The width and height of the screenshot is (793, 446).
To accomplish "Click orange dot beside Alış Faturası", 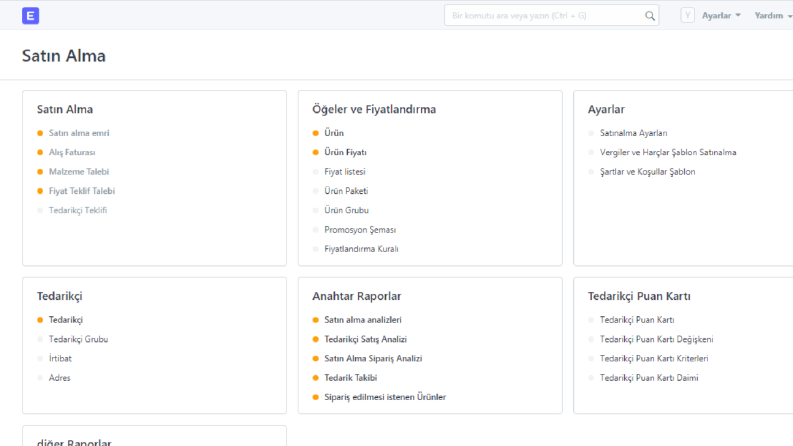I will [40, 152].
